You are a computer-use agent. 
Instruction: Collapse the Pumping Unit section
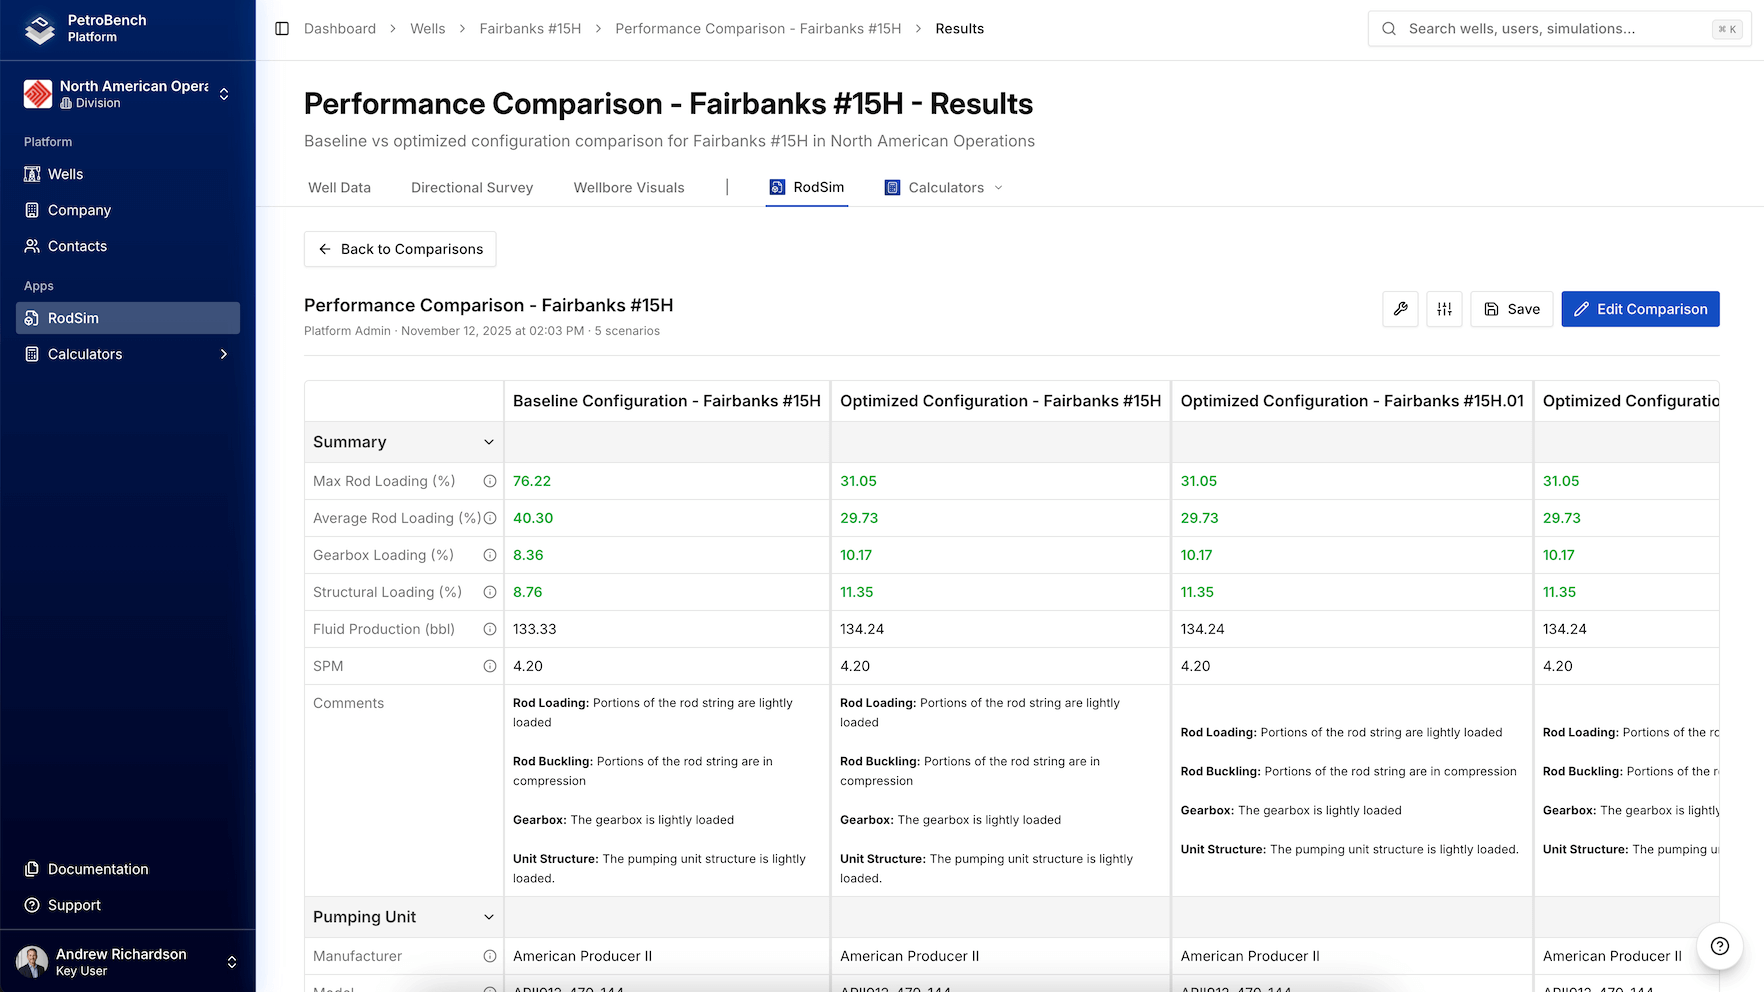click(x=489, y=917)
